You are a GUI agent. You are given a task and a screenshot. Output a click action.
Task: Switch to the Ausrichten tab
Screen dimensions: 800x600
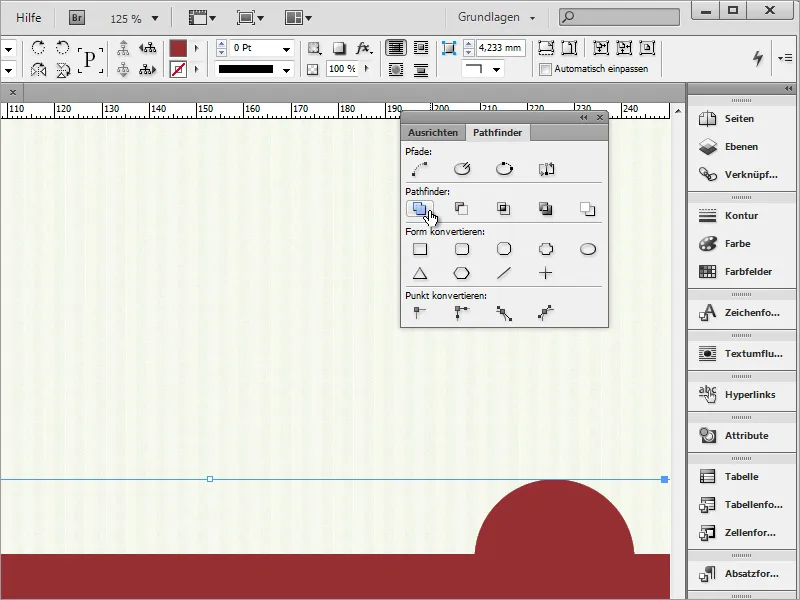[x=433, y=133]
